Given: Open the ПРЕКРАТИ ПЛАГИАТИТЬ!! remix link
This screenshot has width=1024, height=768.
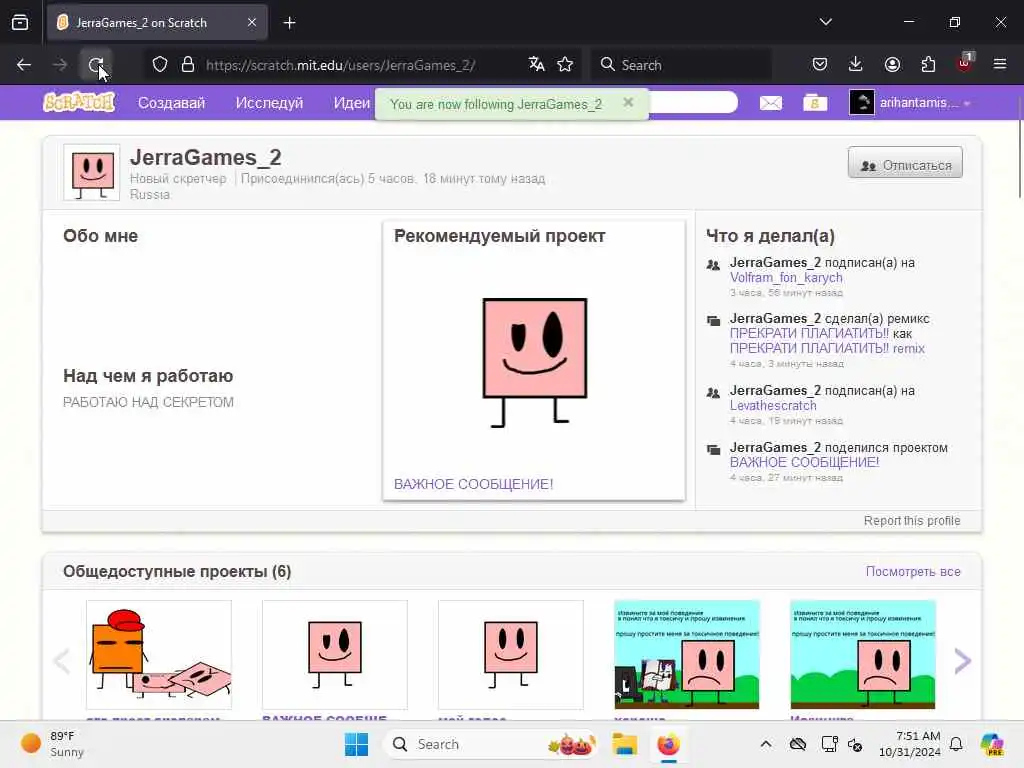Looking at the screenshot, I should [x=827, y=348].
